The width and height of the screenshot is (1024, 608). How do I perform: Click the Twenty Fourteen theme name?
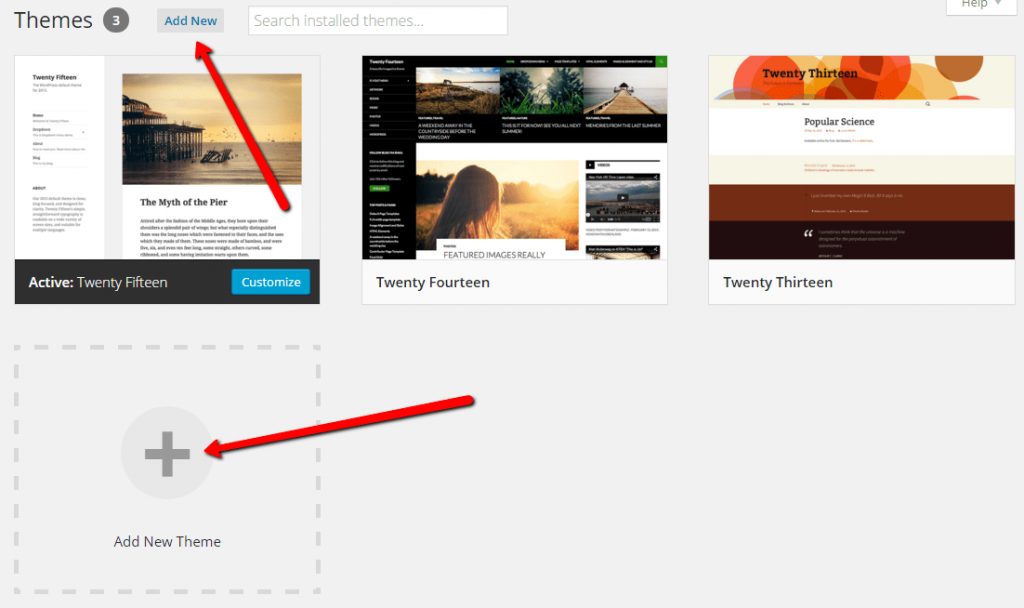[433, 283]
